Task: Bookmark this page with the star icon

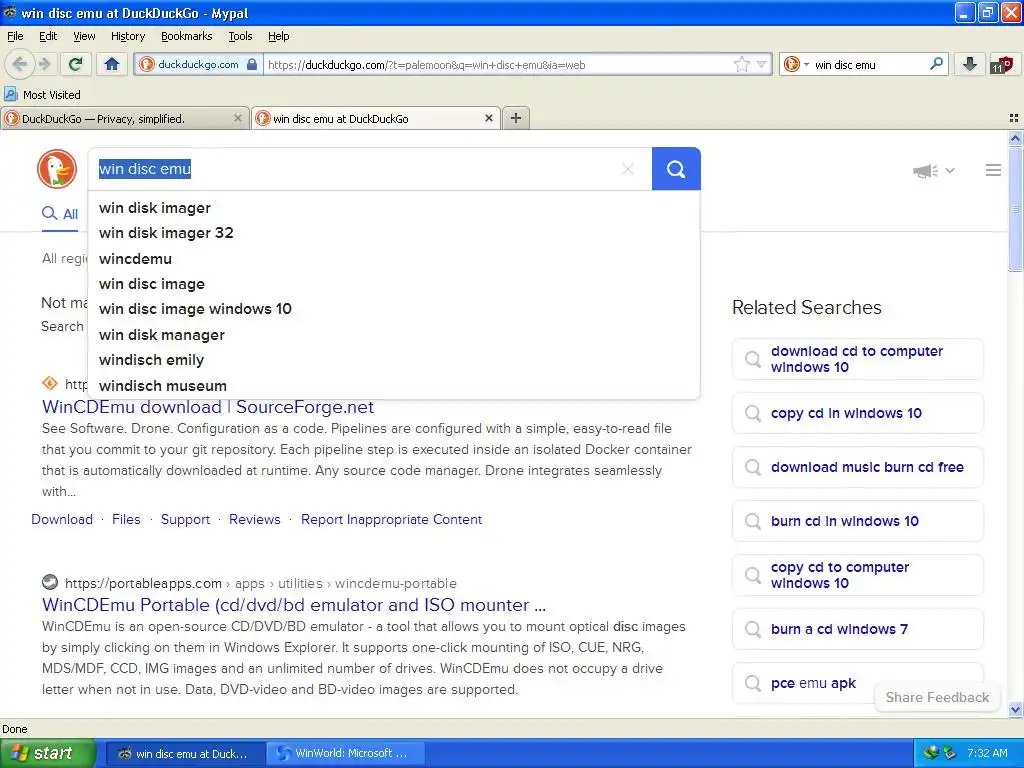Action: [x=742, y=64]
